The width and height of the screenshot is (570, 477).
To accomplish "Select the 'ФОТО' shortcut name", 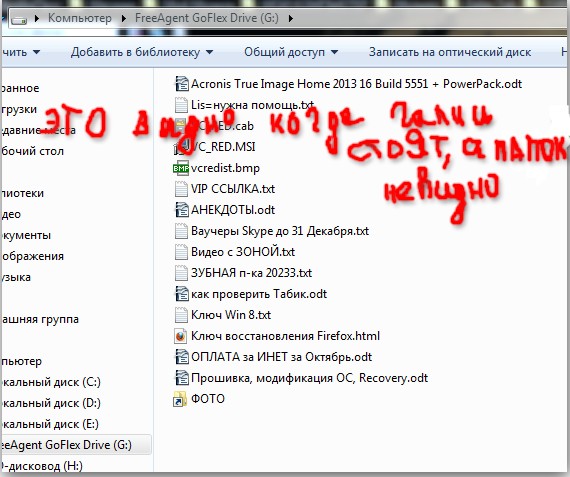I will [x=208, y=399].
